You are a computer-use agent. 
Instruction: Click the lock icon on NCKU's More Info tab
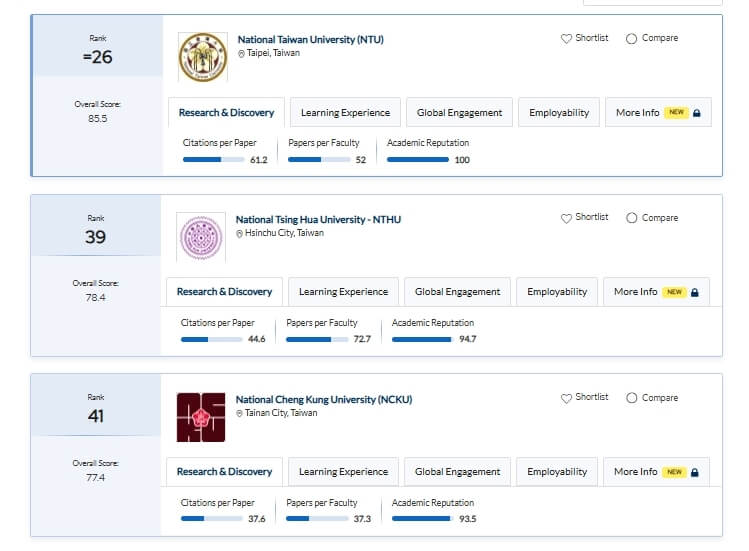[695, 472]
